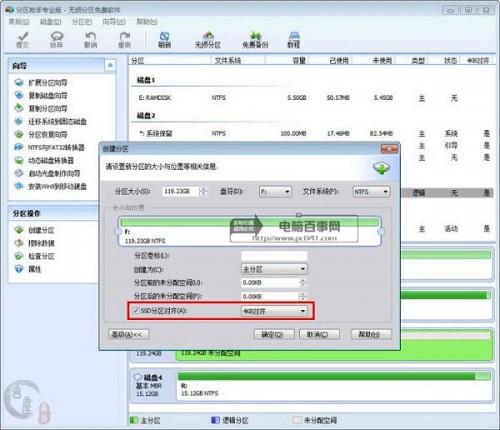Open the 磁盘(D) menu

click(50, 22)
